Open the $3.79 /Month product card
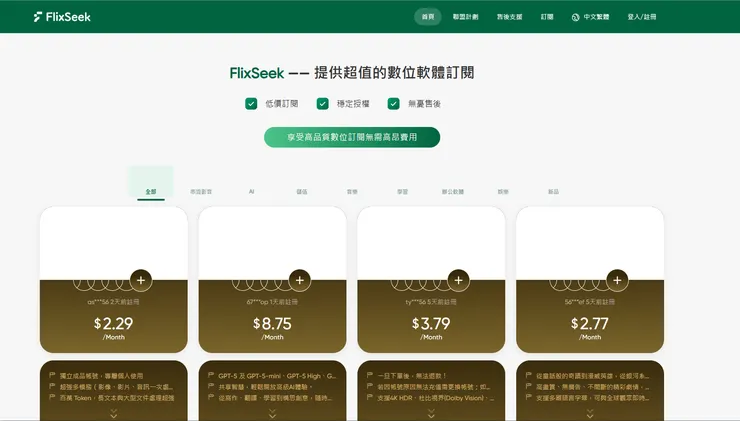The image size is (740, 421). pyautogui.click(x=431, y=279)
